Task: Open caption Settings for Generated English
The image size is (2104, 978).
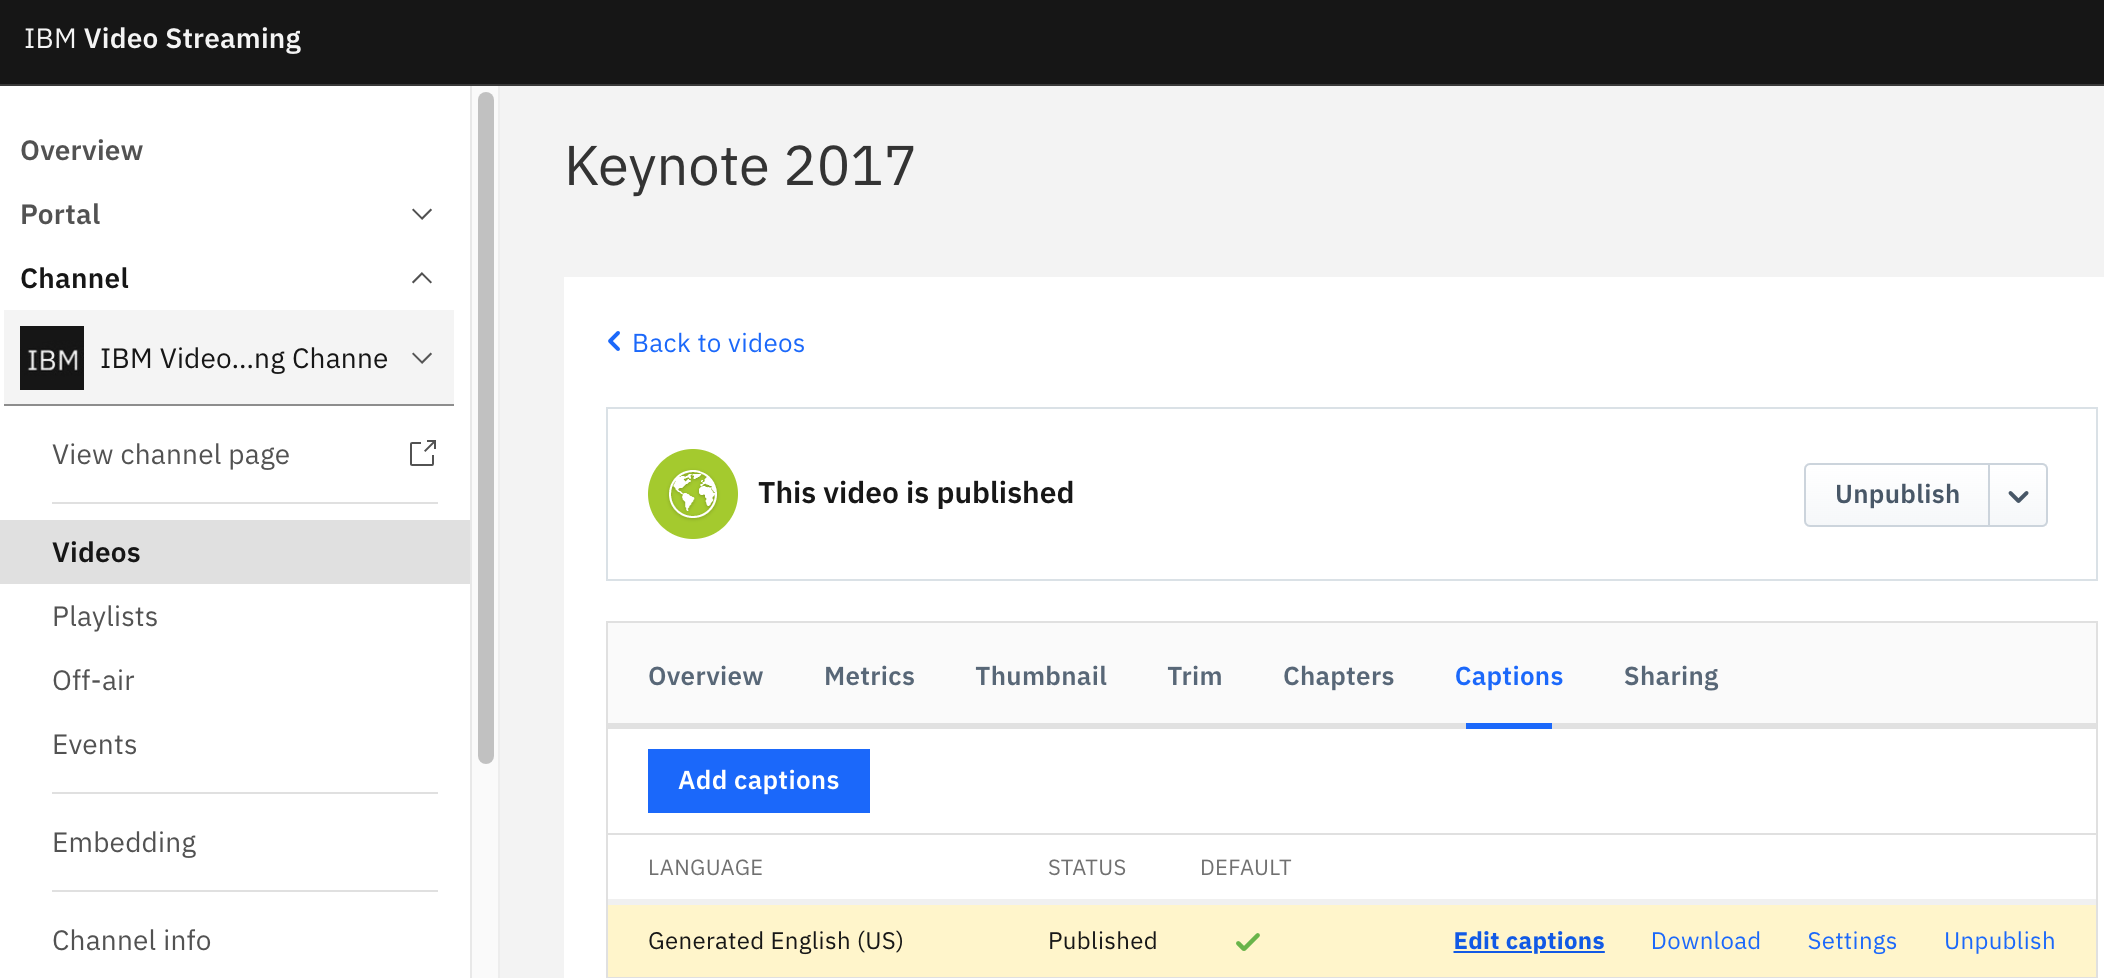Action: click(1852, 941)
